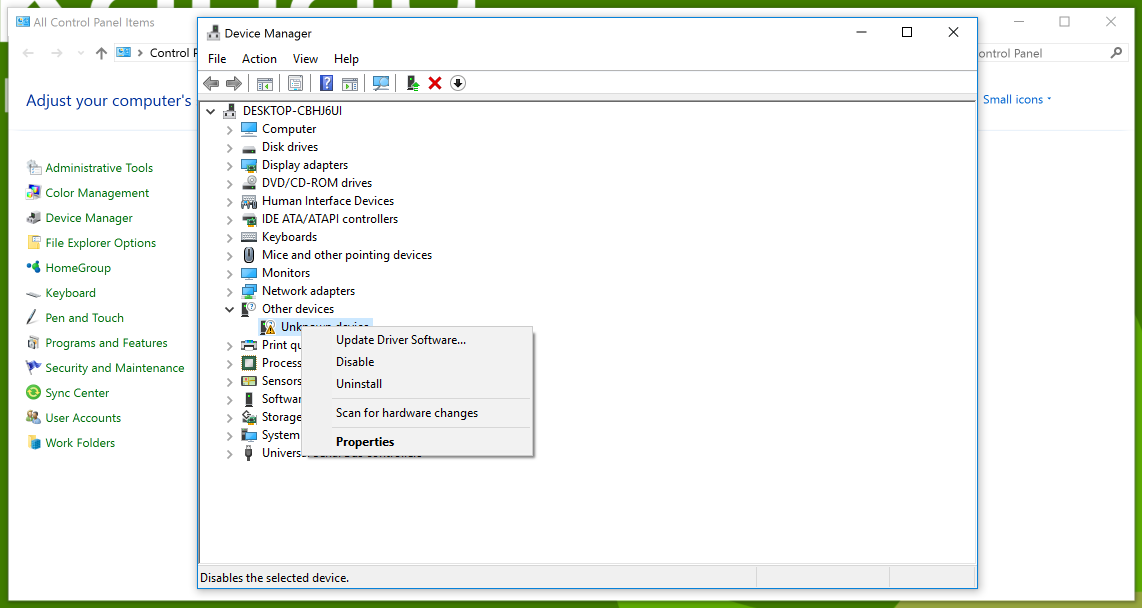The width and height of the screenshot is (1142, 608).
Task: Open User Accounts in Control Panel
Action: (x=83, y=418)
